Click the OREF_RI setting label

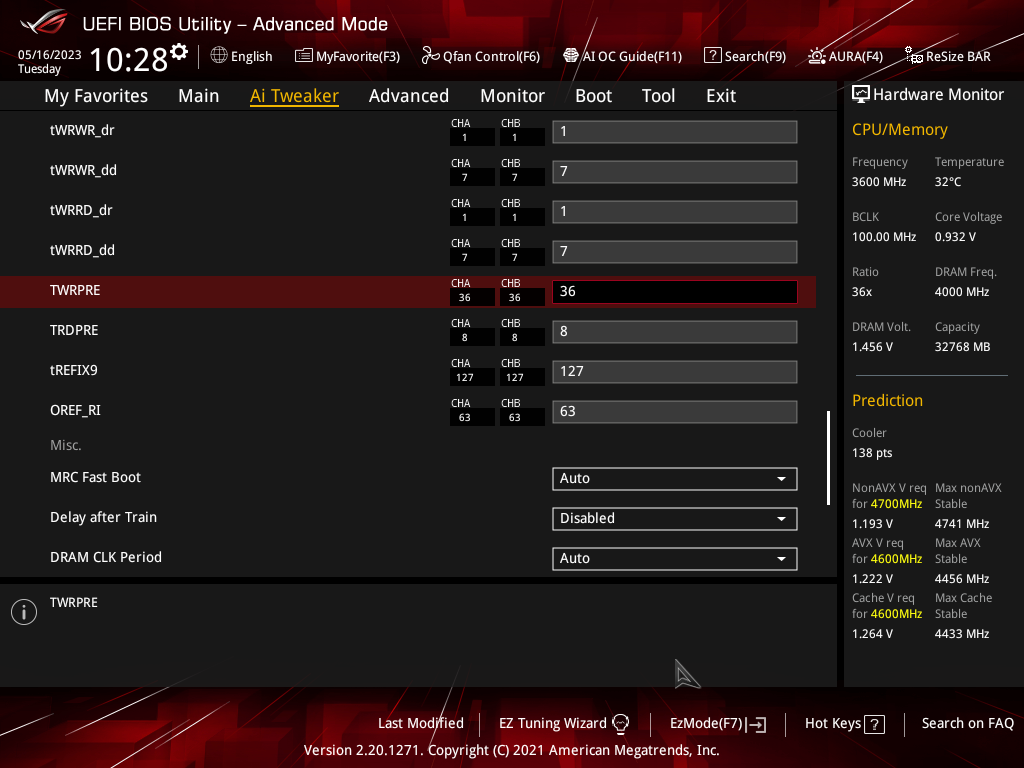[76, 410]
